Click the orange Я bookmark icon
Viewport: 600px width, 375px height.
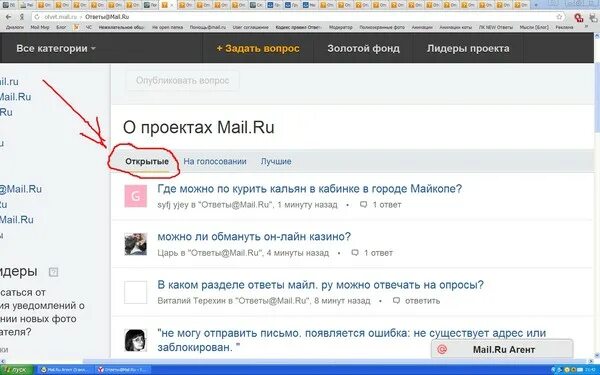click(76, 27)
